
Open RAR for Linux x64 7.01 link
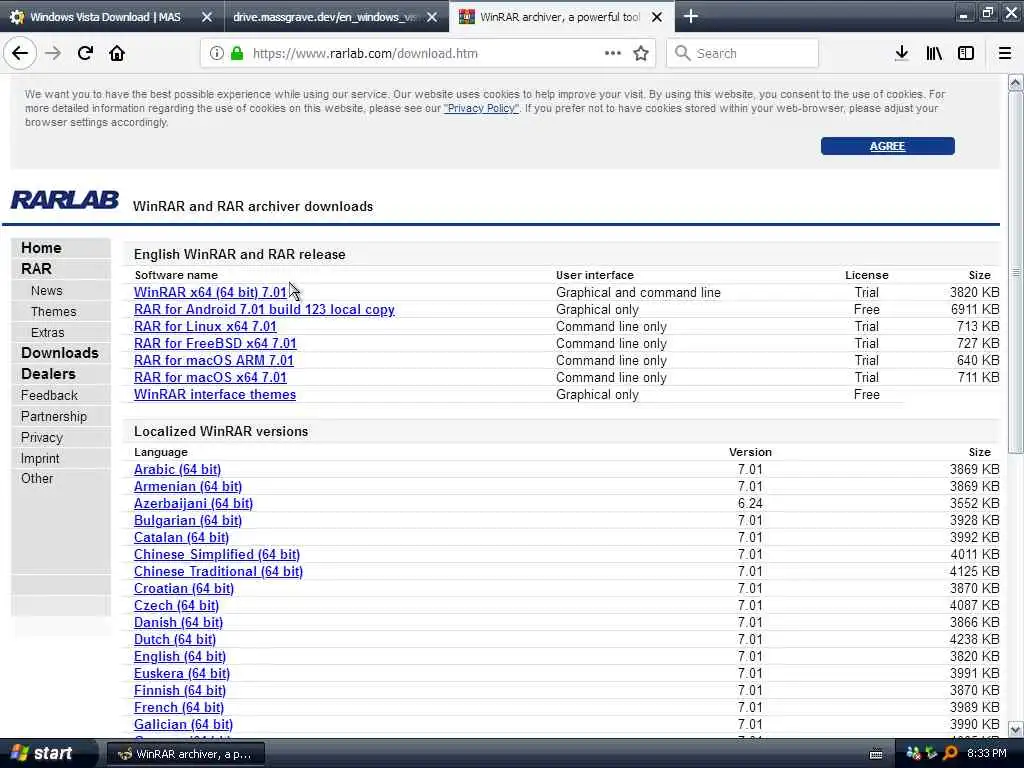click(205, 327)
